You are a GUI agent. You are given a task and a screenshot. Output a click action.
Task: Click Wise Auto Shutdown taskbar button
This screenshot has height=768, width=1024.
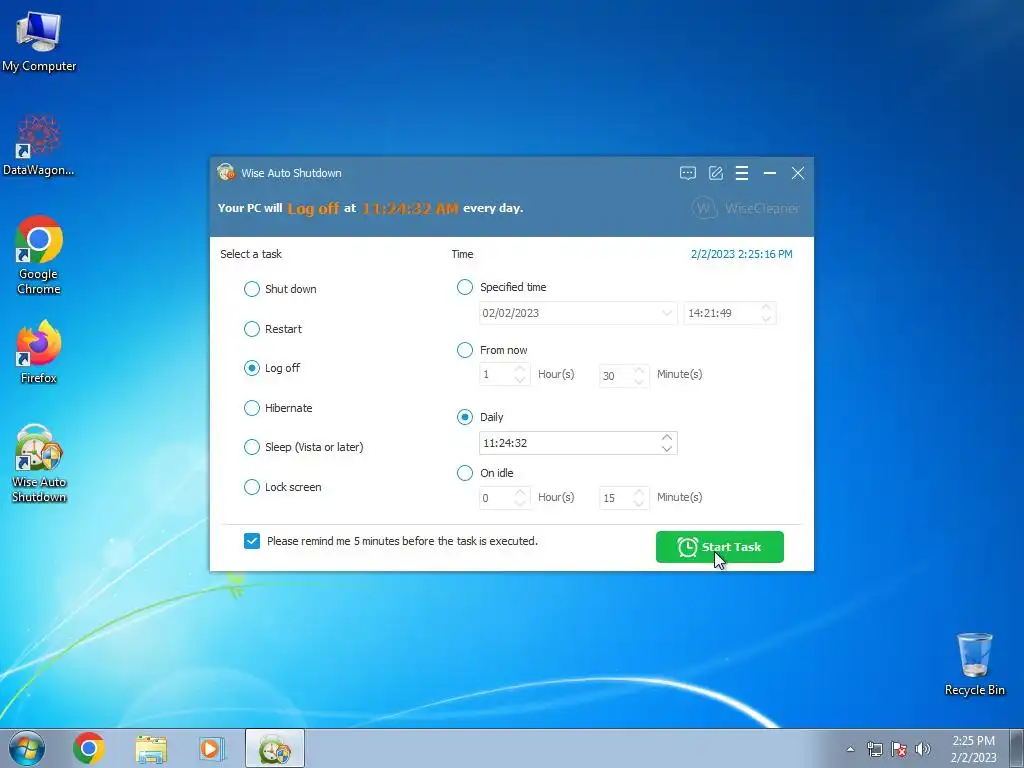(x=274, y=748)
